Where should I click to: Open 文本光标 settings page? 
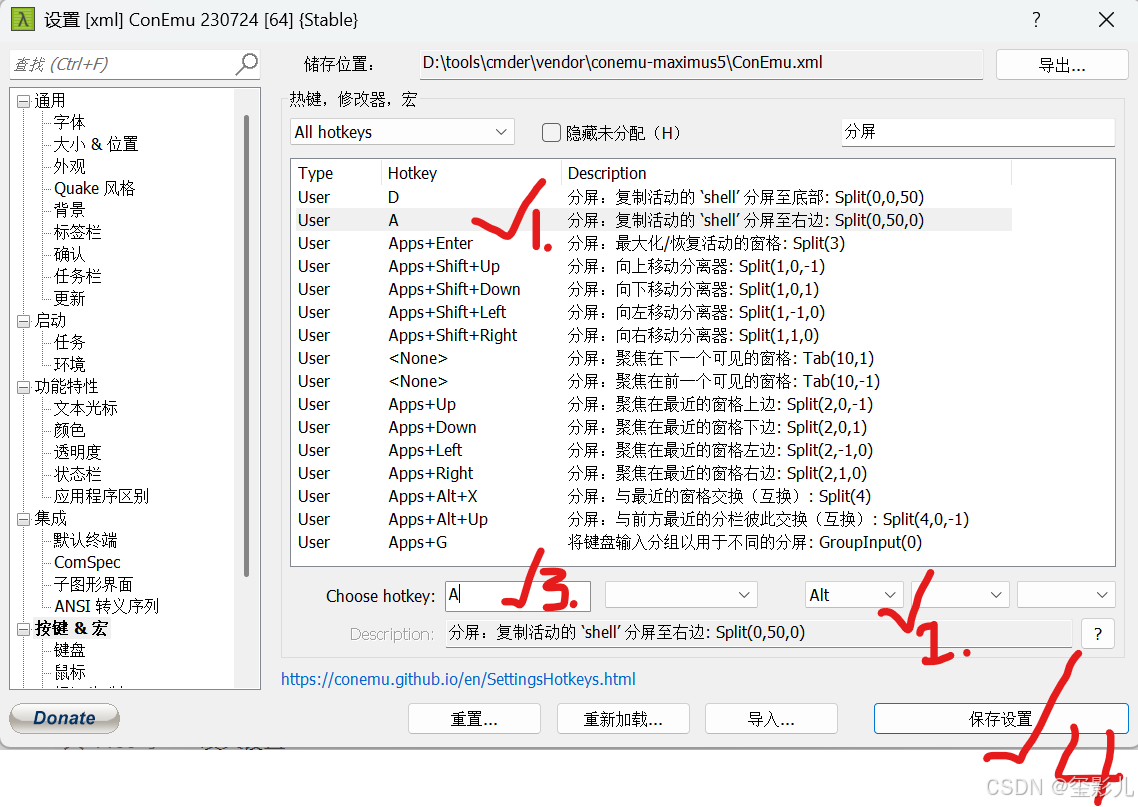[x=85, y=408]
